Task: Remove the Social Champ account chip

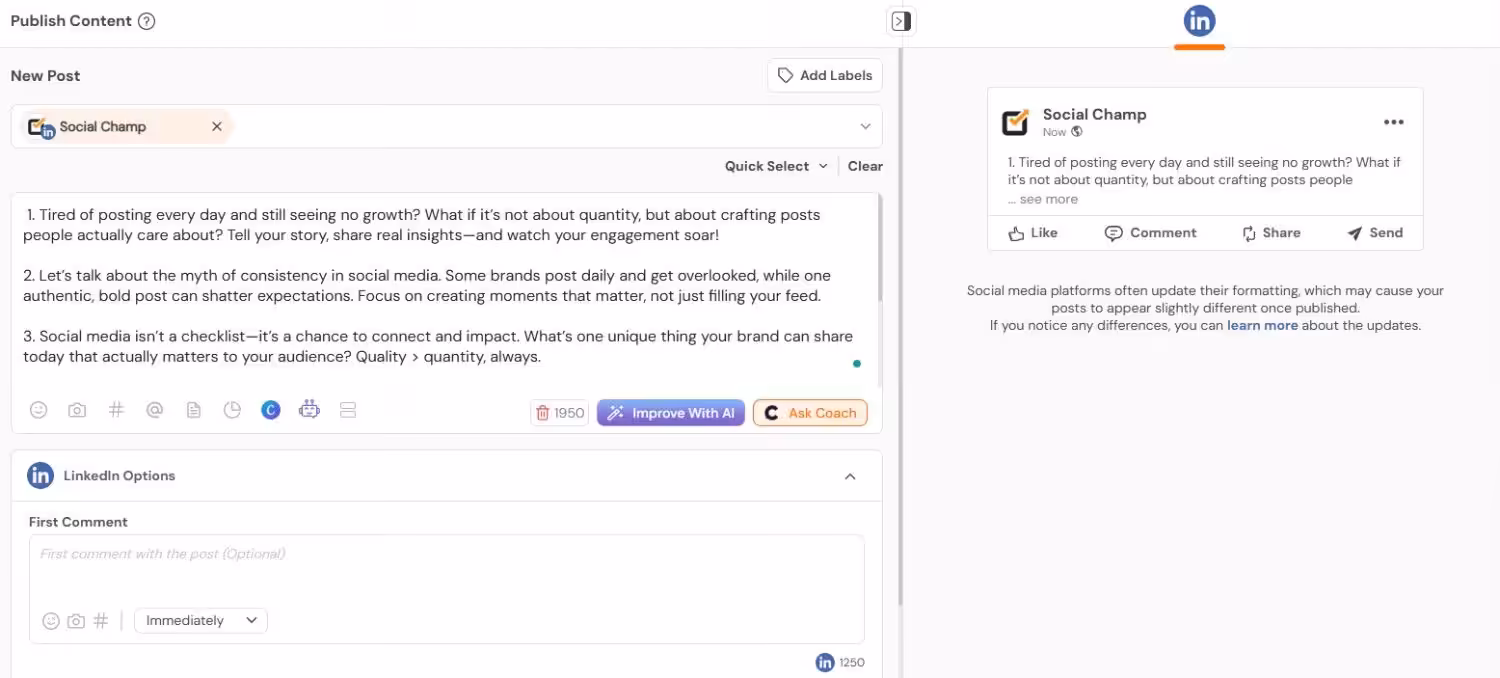Action: 217,126
